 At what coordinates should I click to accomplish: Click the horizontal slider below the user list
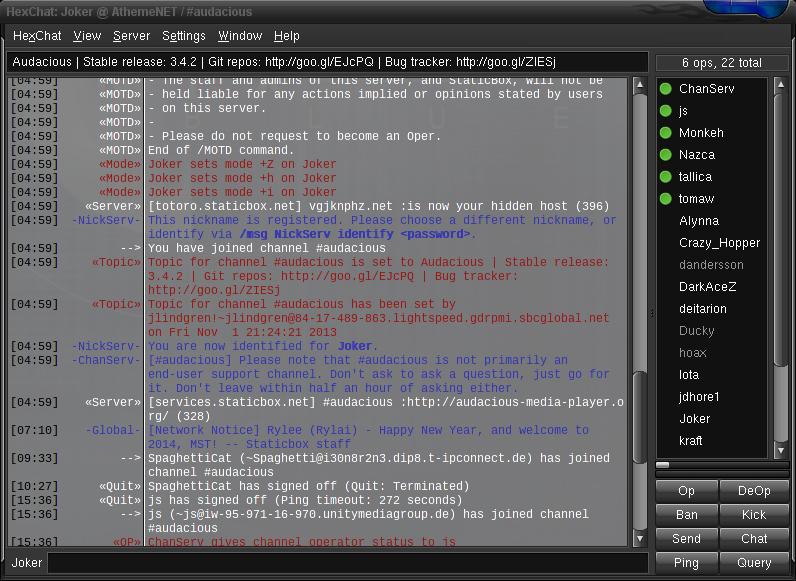tap(722, 465)
